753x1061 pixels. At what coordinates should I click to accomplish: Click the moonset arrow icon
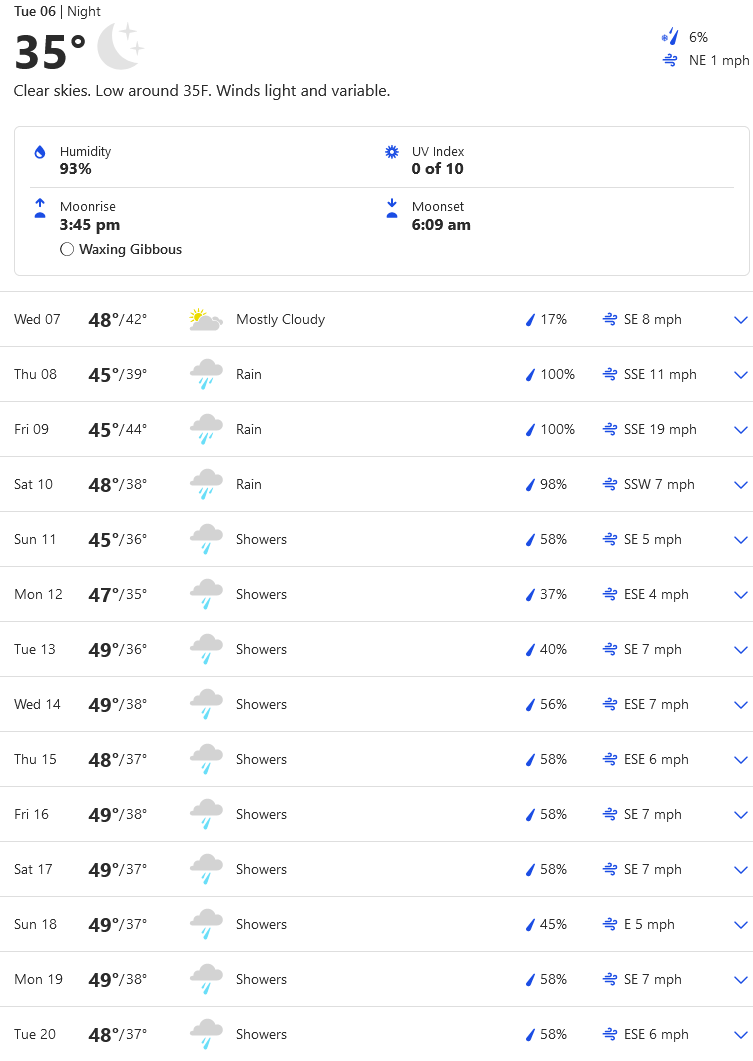[392, 208]
